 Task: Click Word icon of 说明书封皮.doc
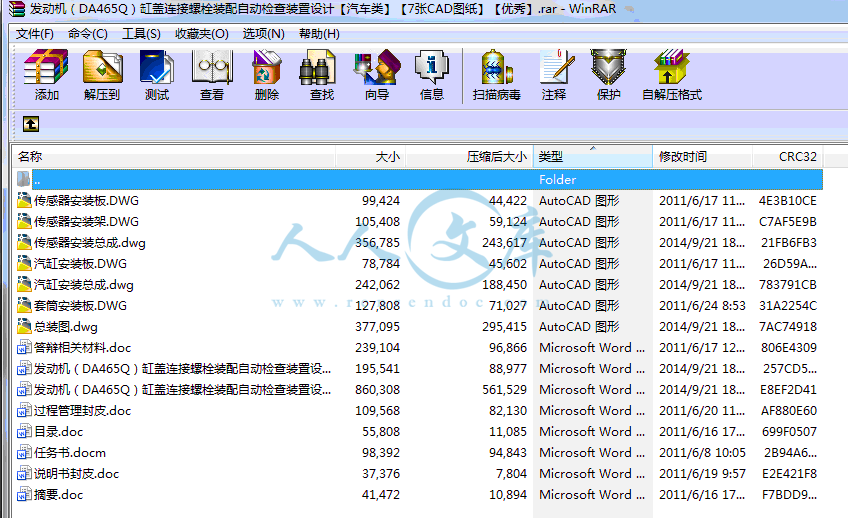(x=24, y=474)
